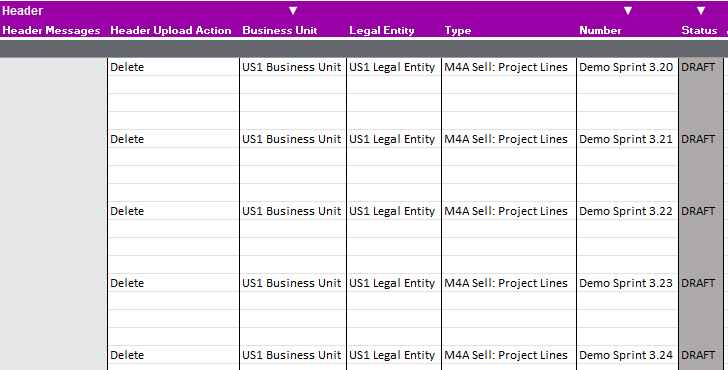Select the Header Upload Action column heading
Image resolution: width=728 pixels, height=370 pixels.
coord(171,31)
